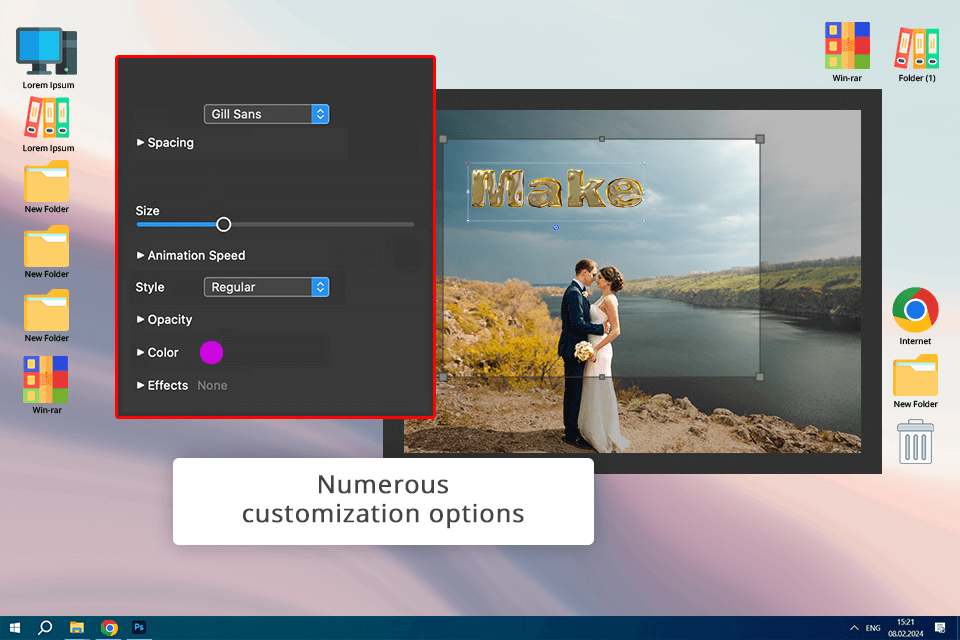Viewport: 960px width, 640px height.
Task: Open the Lorem Ipsum computer icon
Action: [x=47, y=58]
